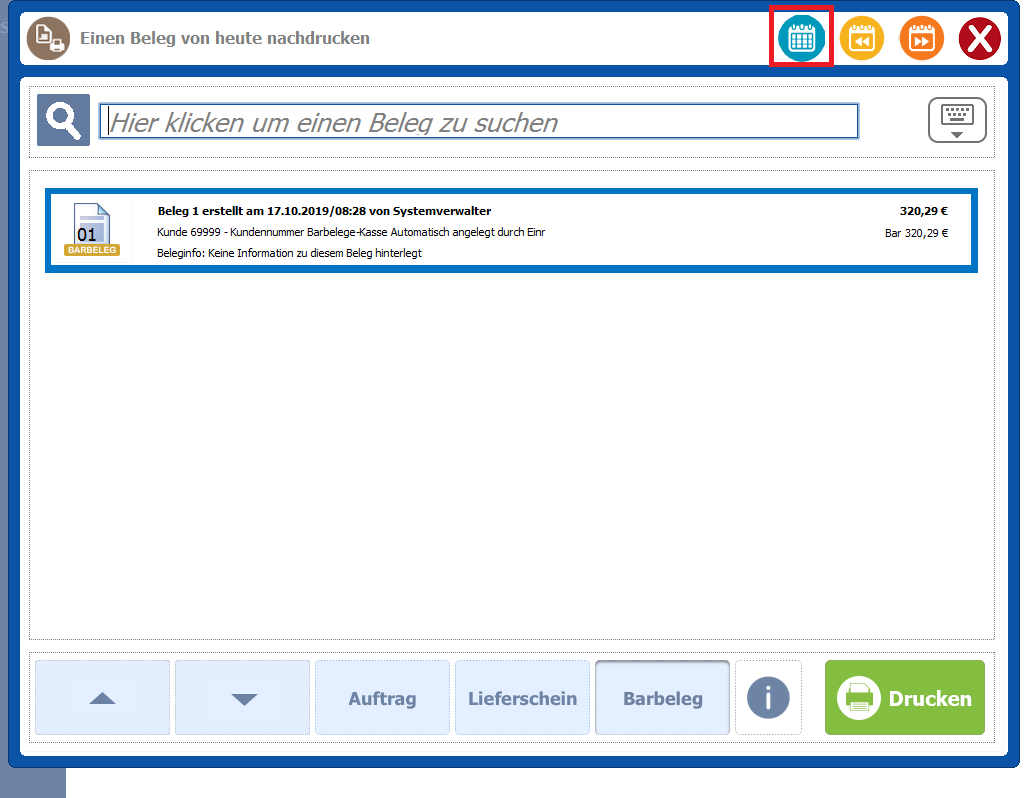The image size is (1024, 798).
Task: Select the Barbeleg filter
Action: tap(662, 698)
